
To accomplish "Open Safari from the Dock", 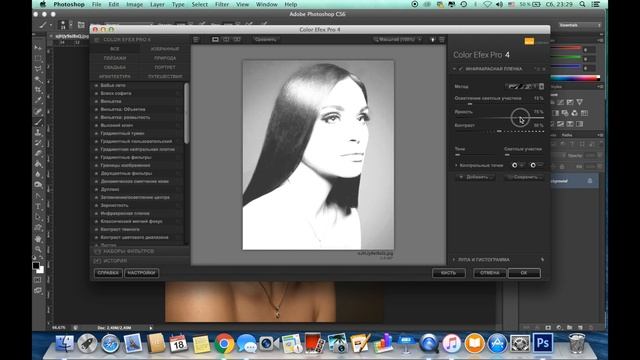I will click(x=110, y=344).
